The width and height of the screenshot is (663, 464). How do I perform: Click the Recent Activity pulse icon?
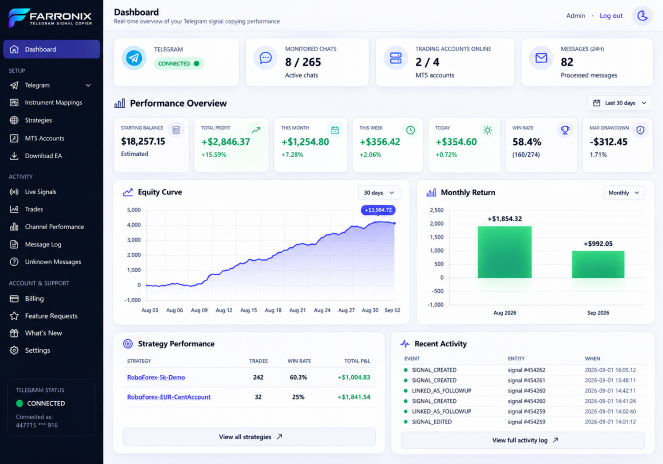[x=405, y=344]
